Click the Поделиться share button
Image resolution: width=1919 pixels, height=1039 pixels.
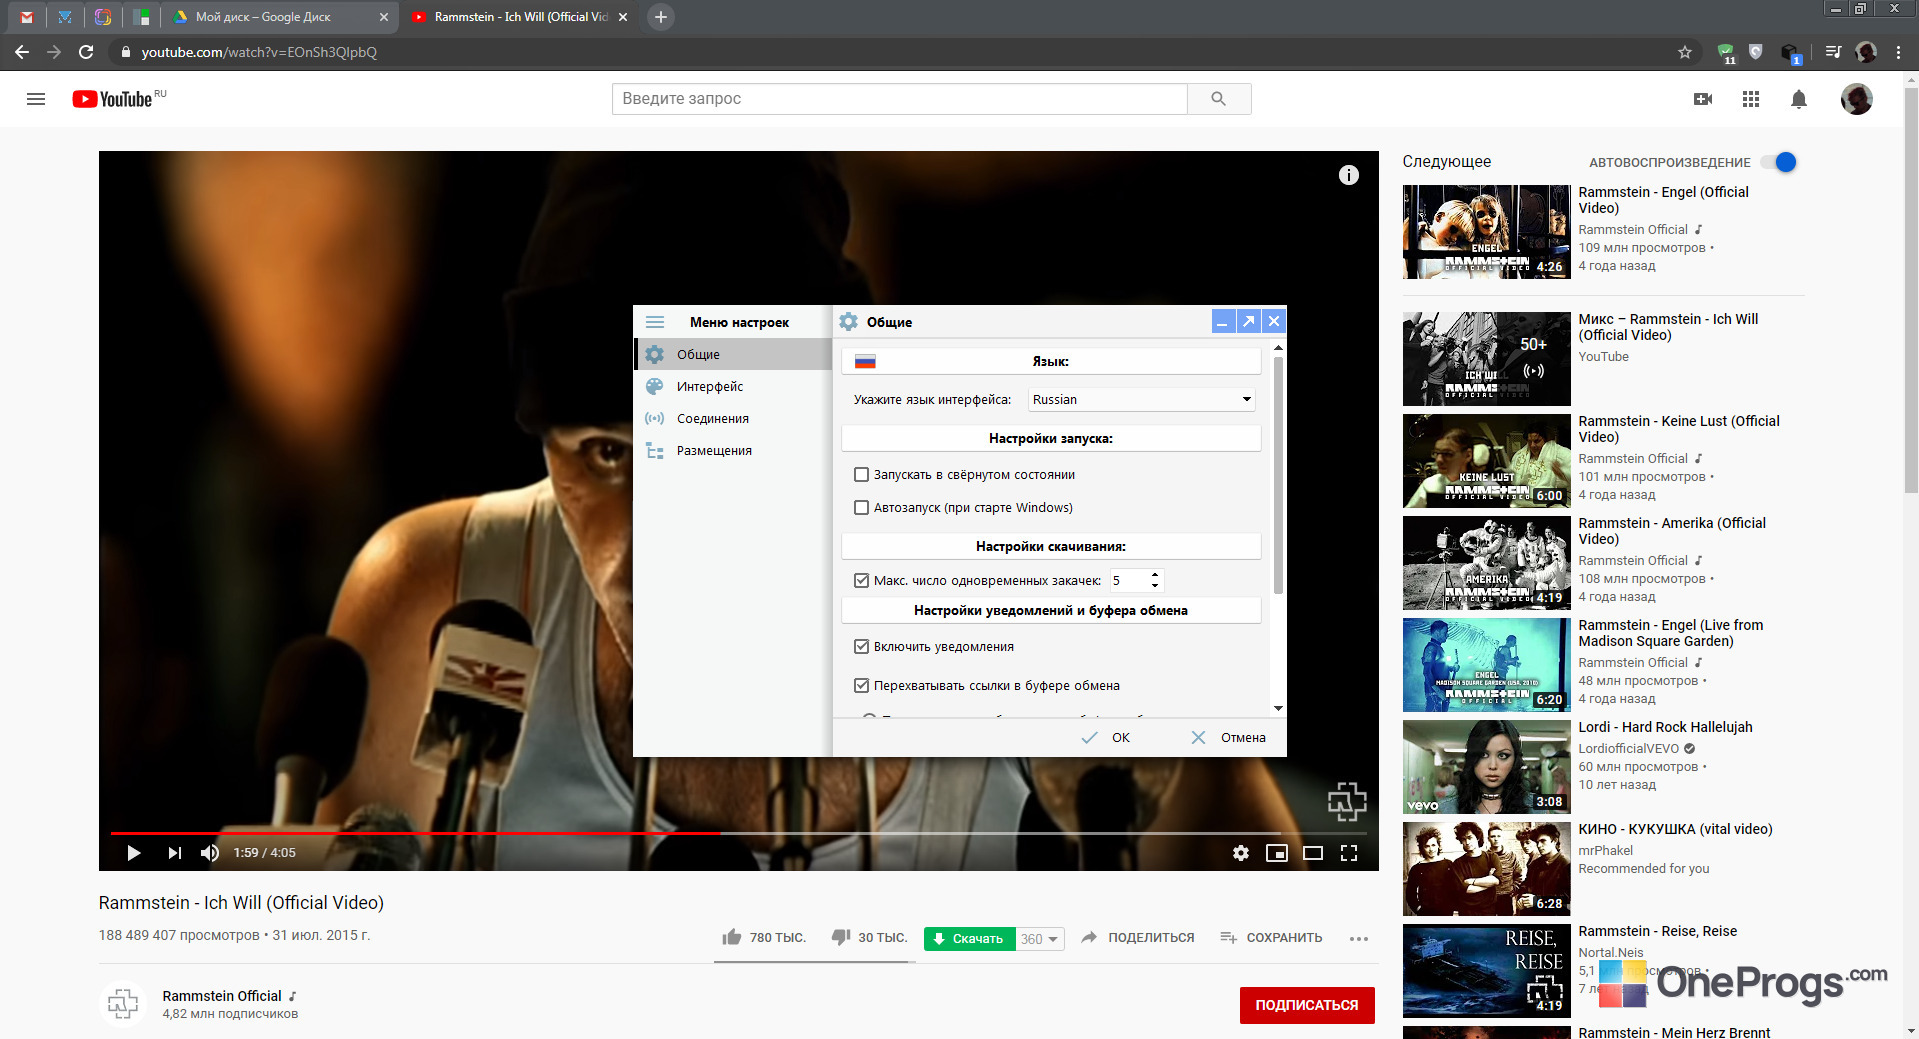coord(1138,937)
